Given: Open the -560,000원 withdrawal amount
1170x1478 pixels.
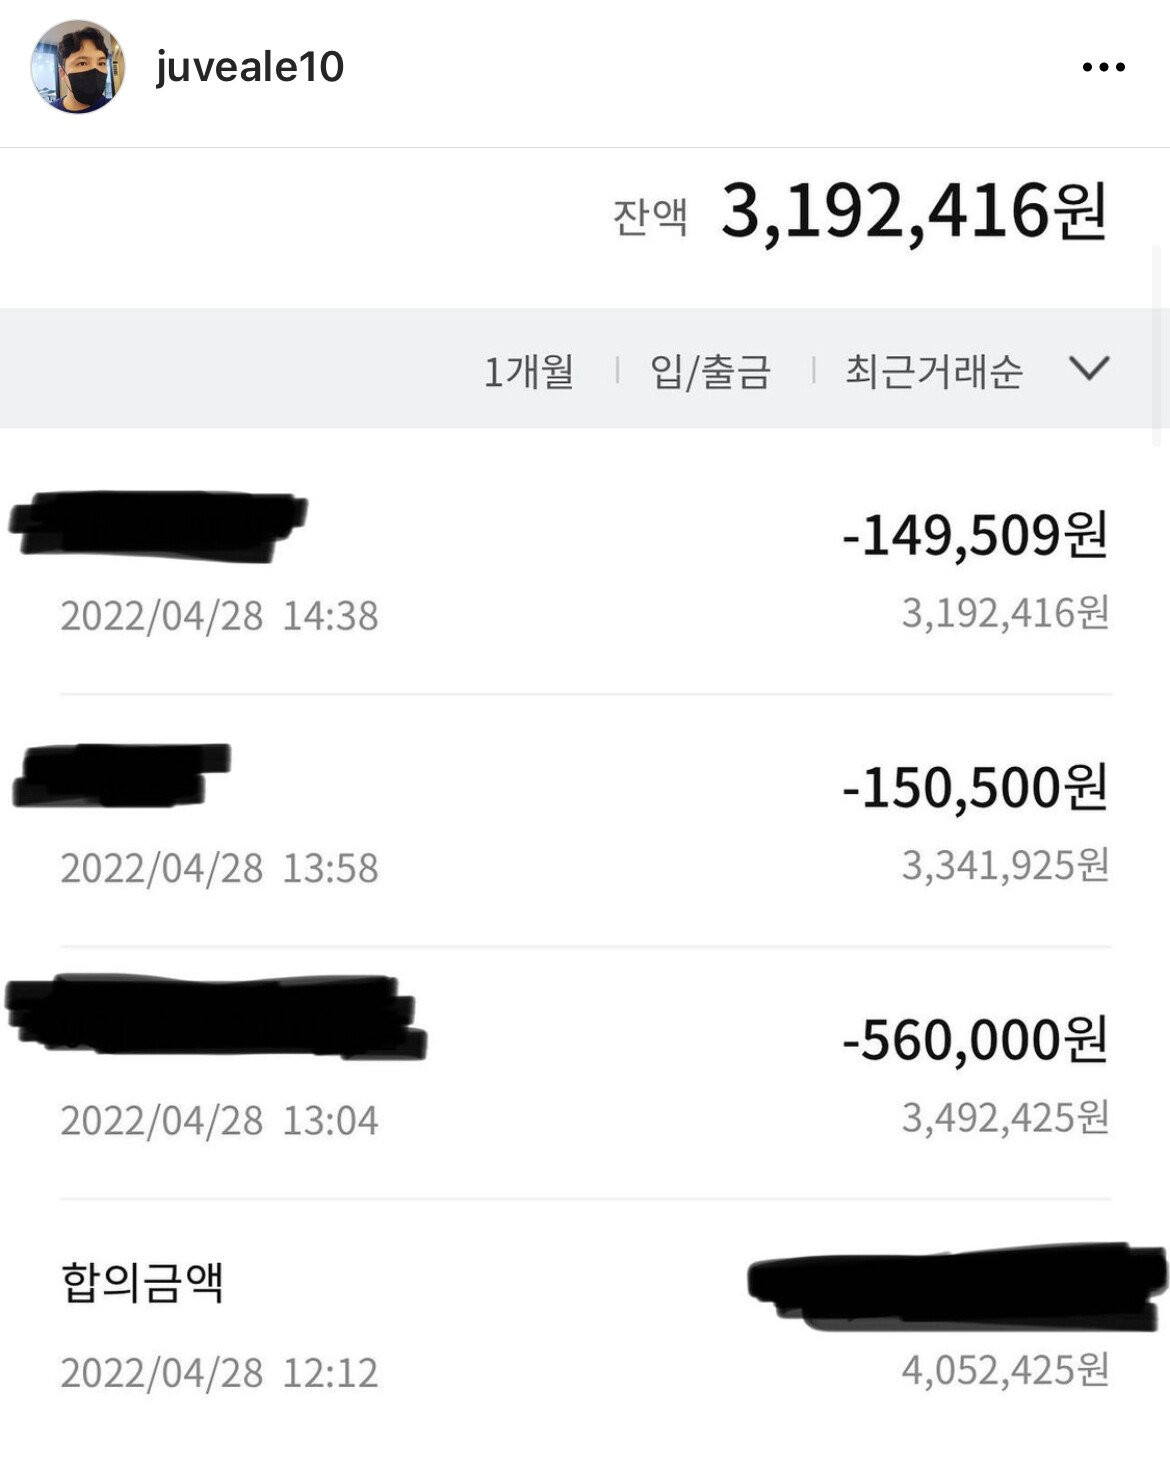Looking at the screenshot, I should coord(975,1040).
